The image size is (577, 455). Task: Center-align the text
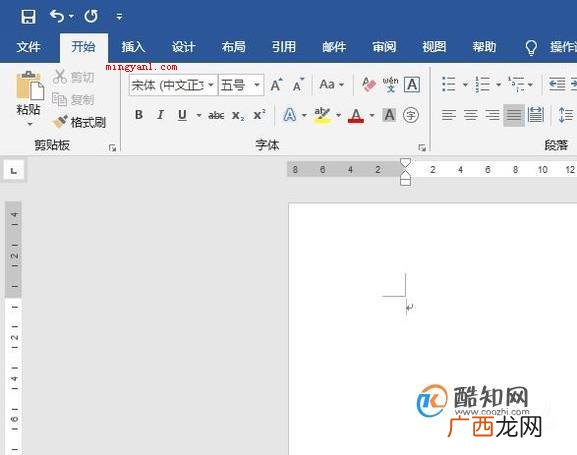pos(471,115)
